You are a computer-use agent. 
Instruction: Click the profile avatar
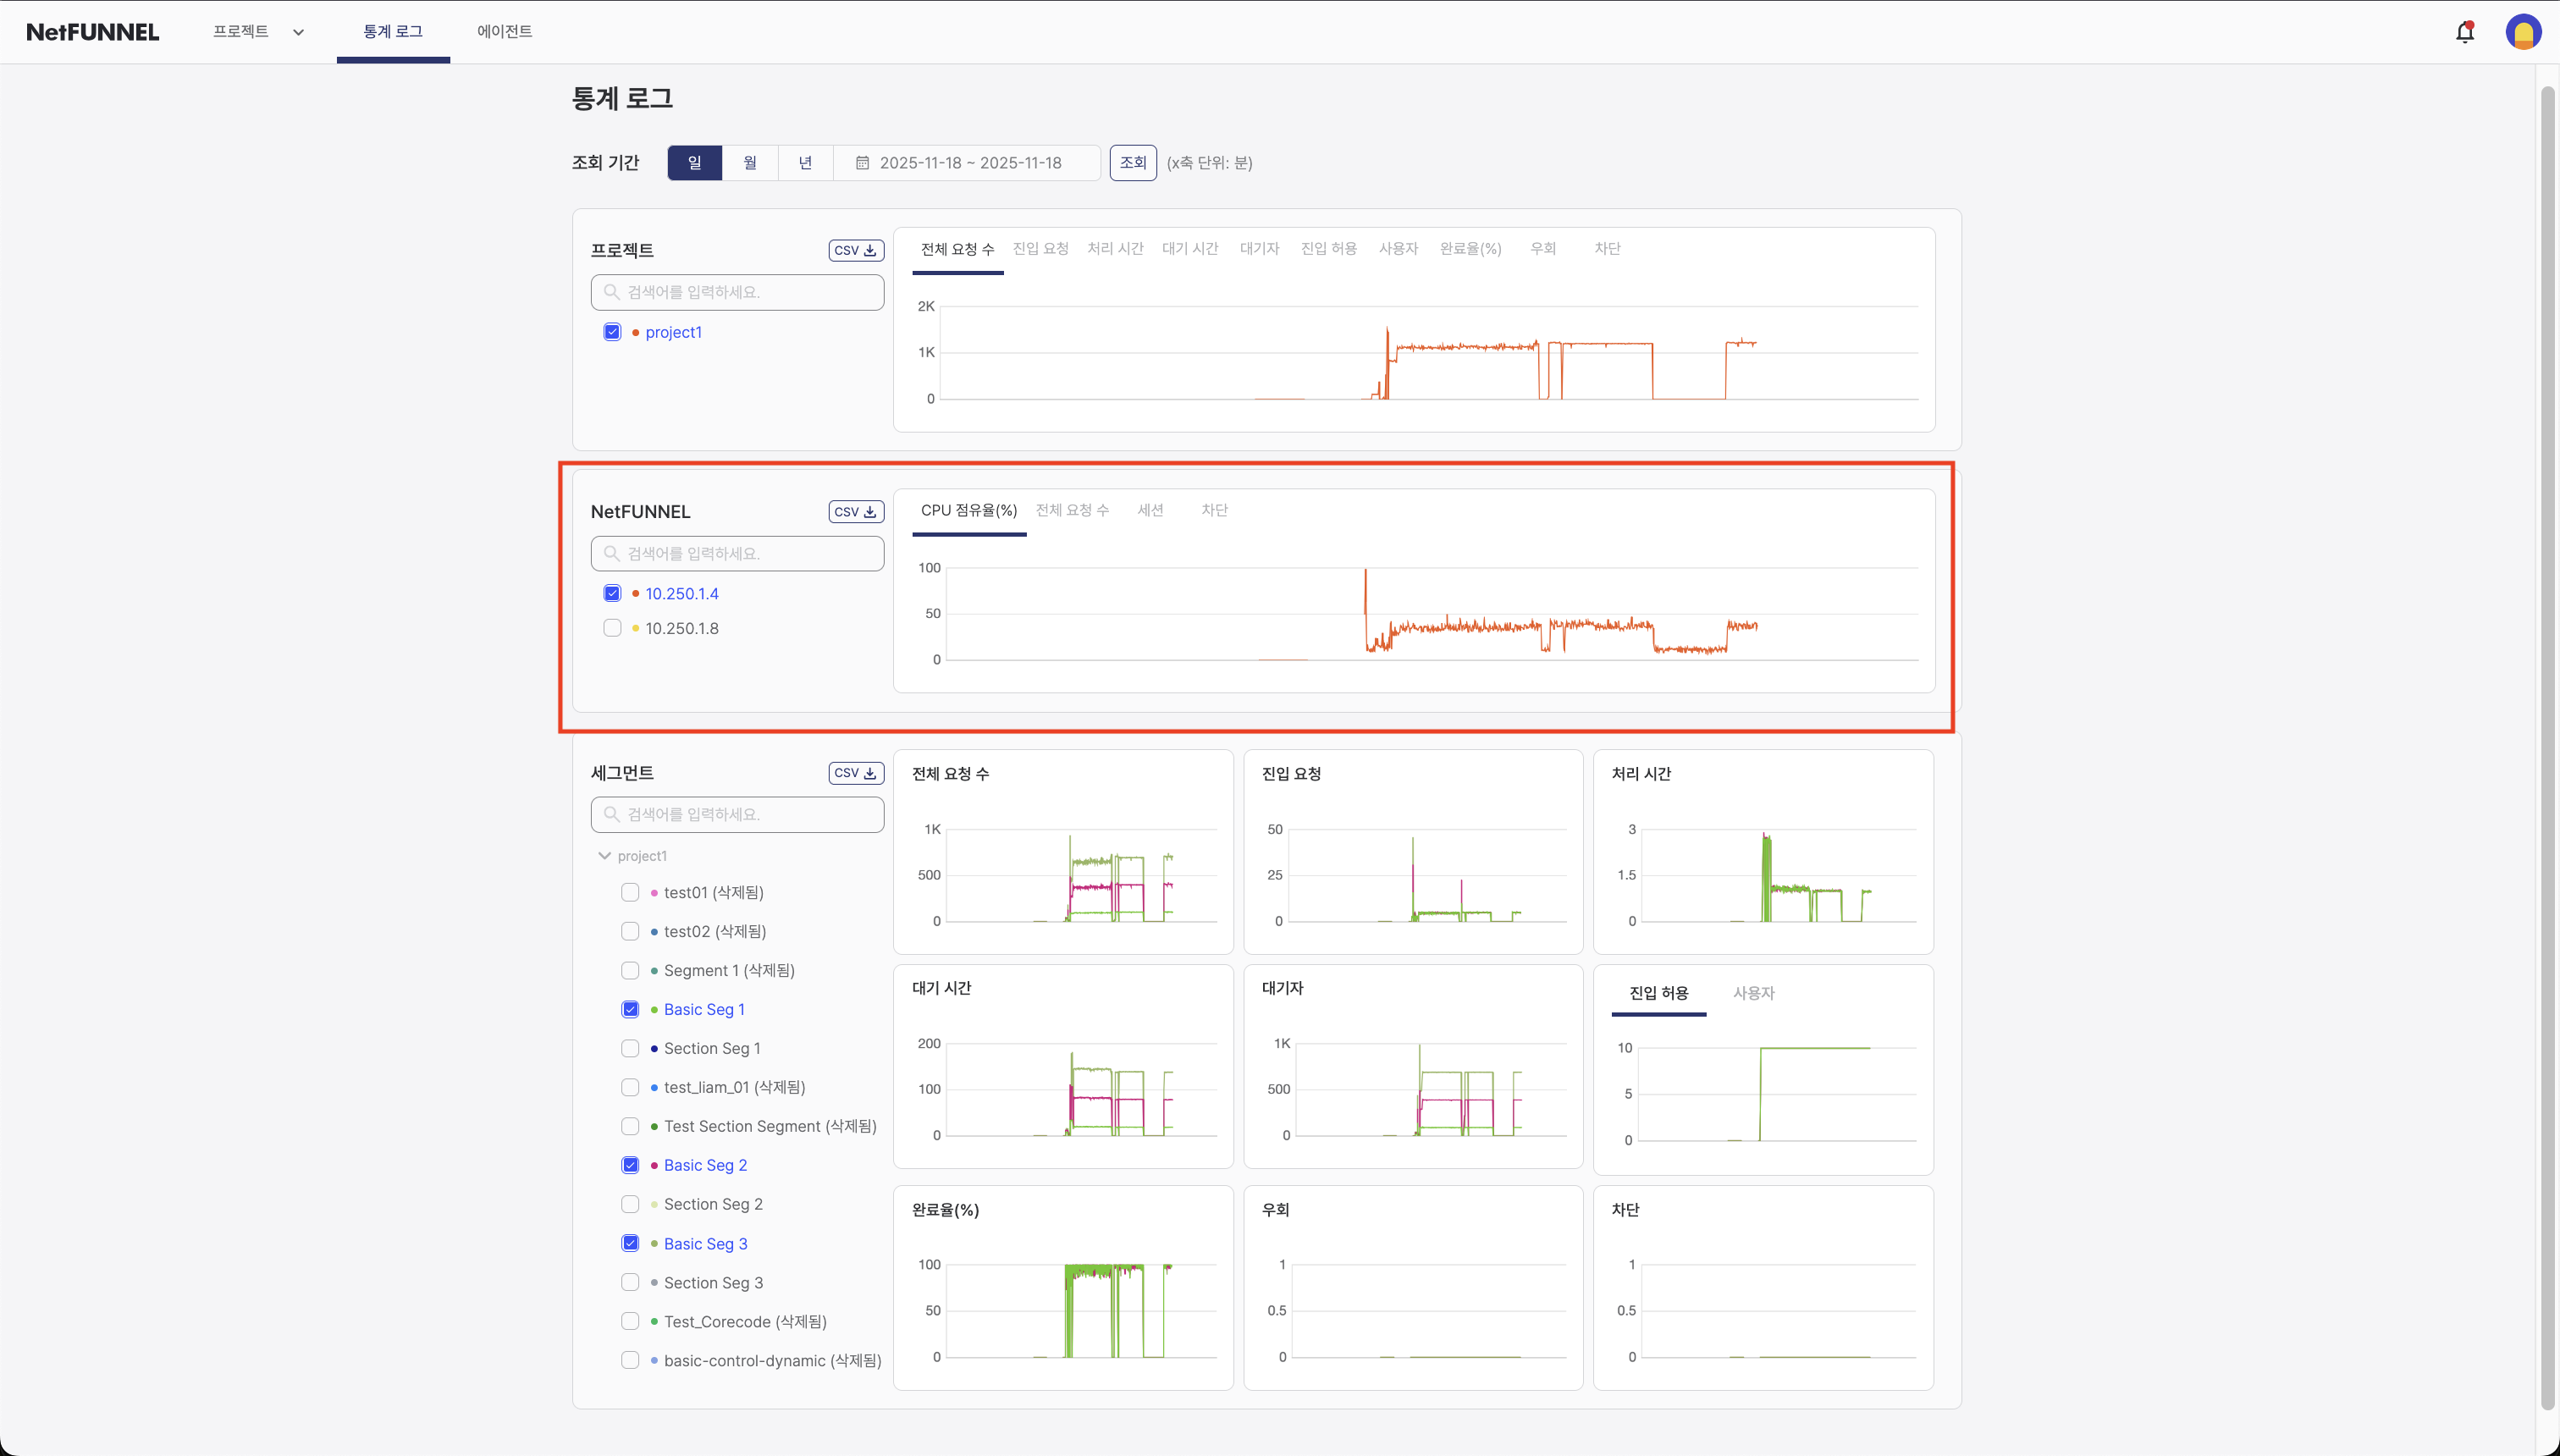click(2524, 31)
